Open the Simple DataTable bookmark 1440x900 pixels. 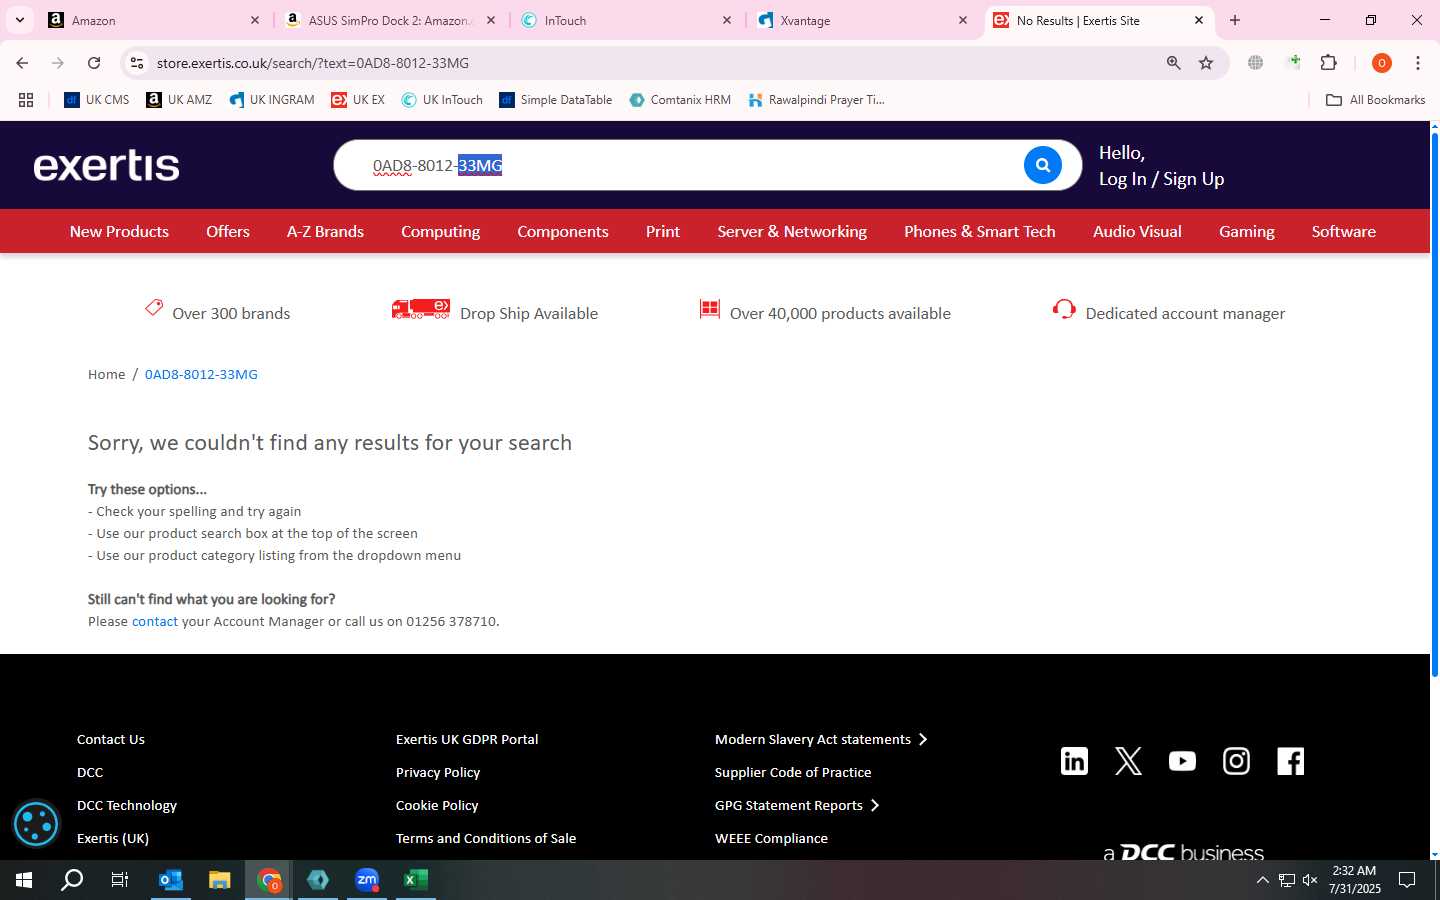(556, 100)
